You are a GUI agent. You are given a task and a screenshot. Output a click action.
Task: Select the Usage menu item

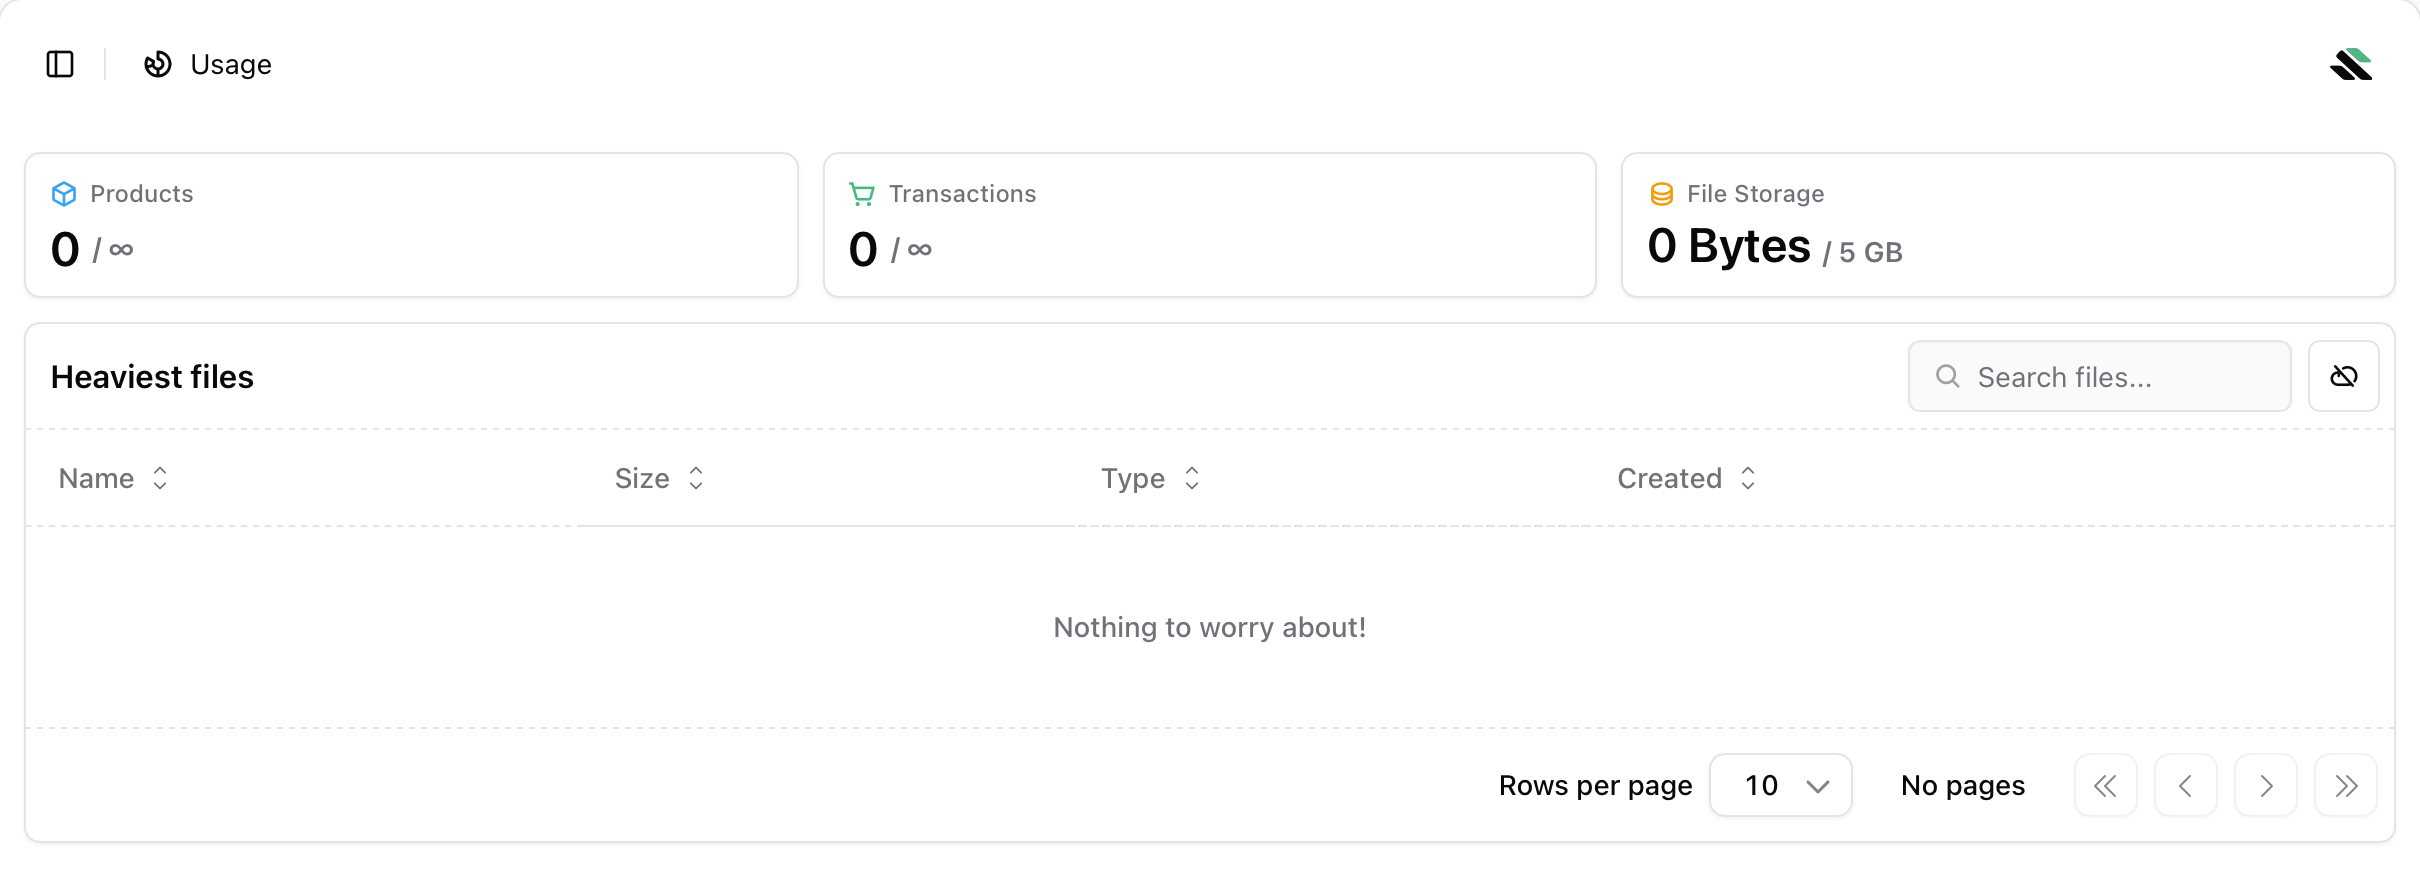coord(231,64)
